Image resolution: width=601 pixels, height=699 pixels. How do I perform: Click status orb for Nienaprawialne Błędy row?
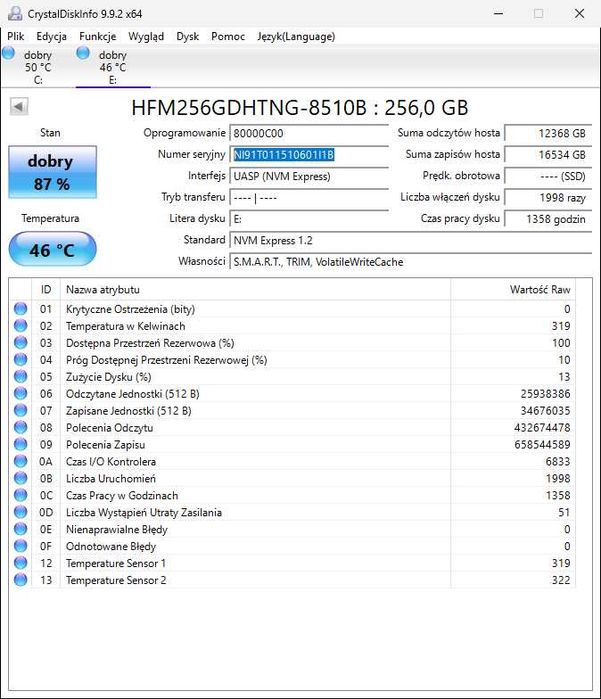[x=21, y=529]
